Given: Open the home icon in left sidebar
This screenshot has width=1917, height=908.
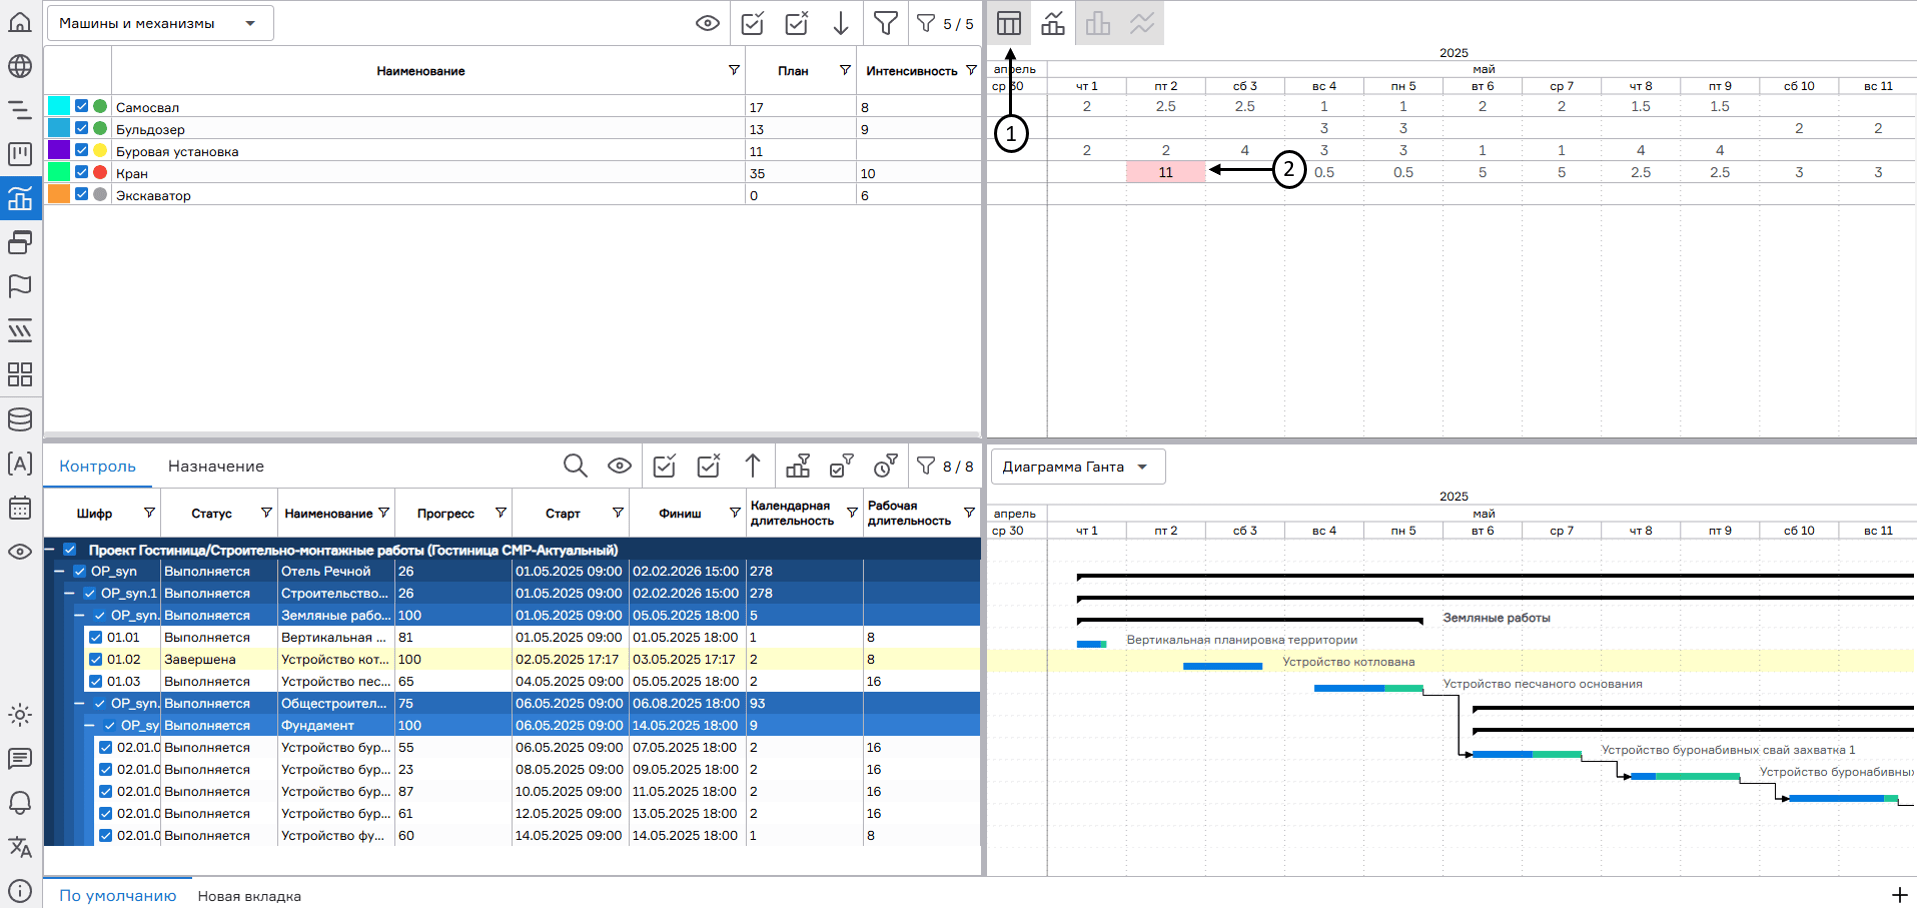Looking at the screenshot, I should (20, 22).
